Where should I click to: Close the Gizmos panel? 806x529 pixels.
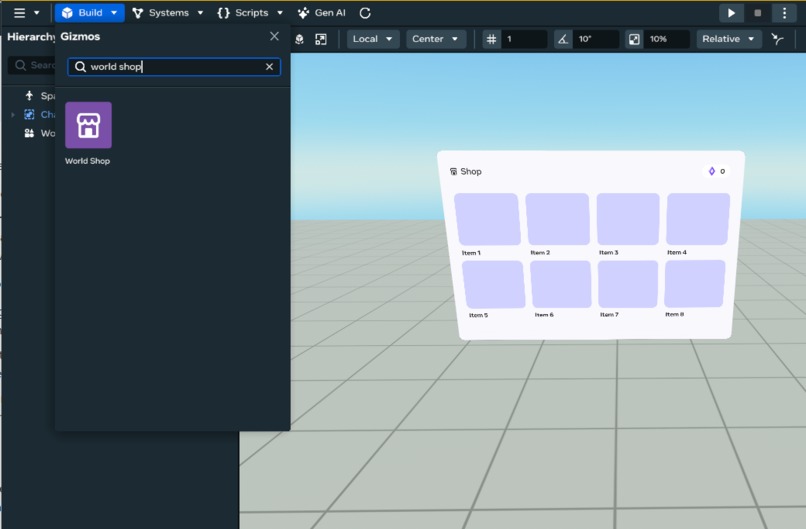tap(274, 37)
